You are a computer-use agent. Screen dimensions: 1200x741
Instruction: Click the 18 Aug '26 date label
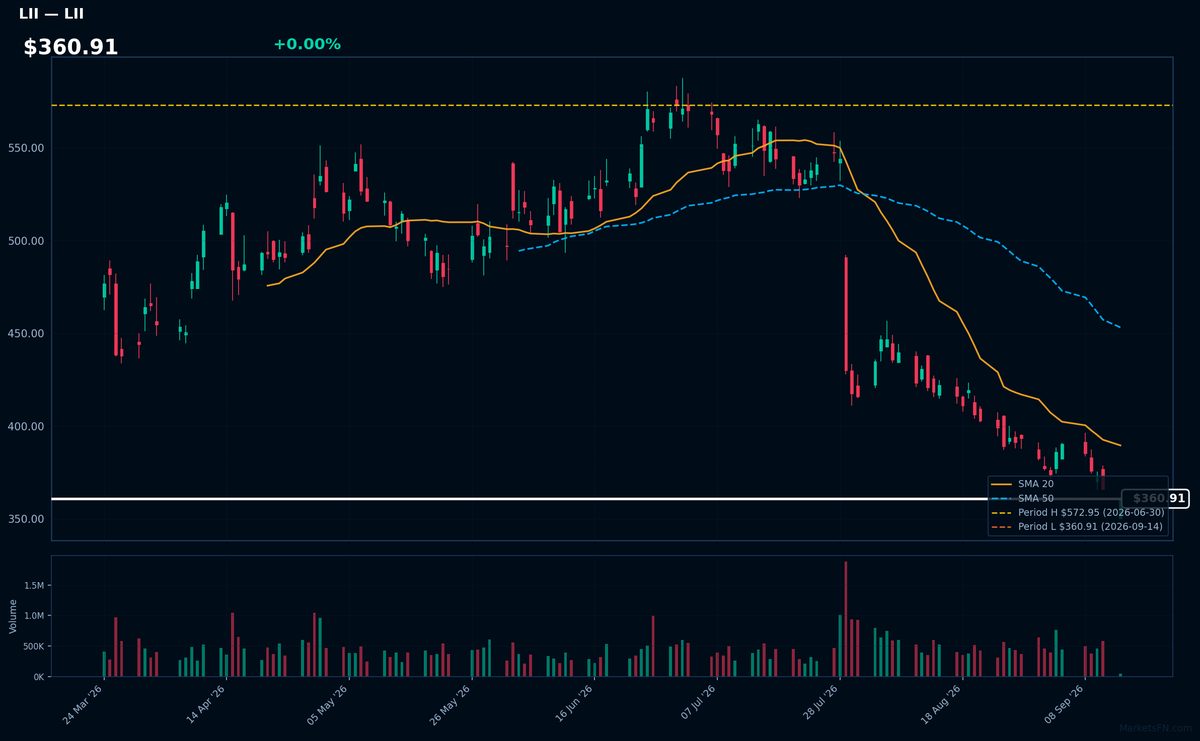coord(940,704)
